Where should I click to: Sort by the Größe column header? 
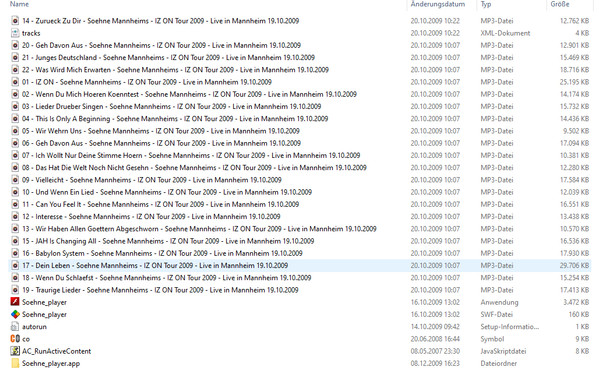(560, 4)
